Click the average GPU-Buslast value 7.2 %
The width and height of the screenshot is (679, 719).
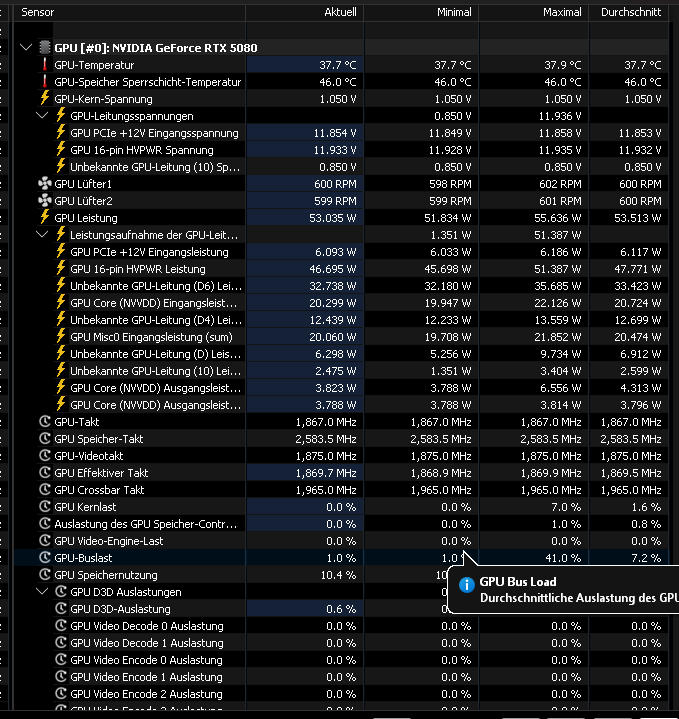pos(646,558)
